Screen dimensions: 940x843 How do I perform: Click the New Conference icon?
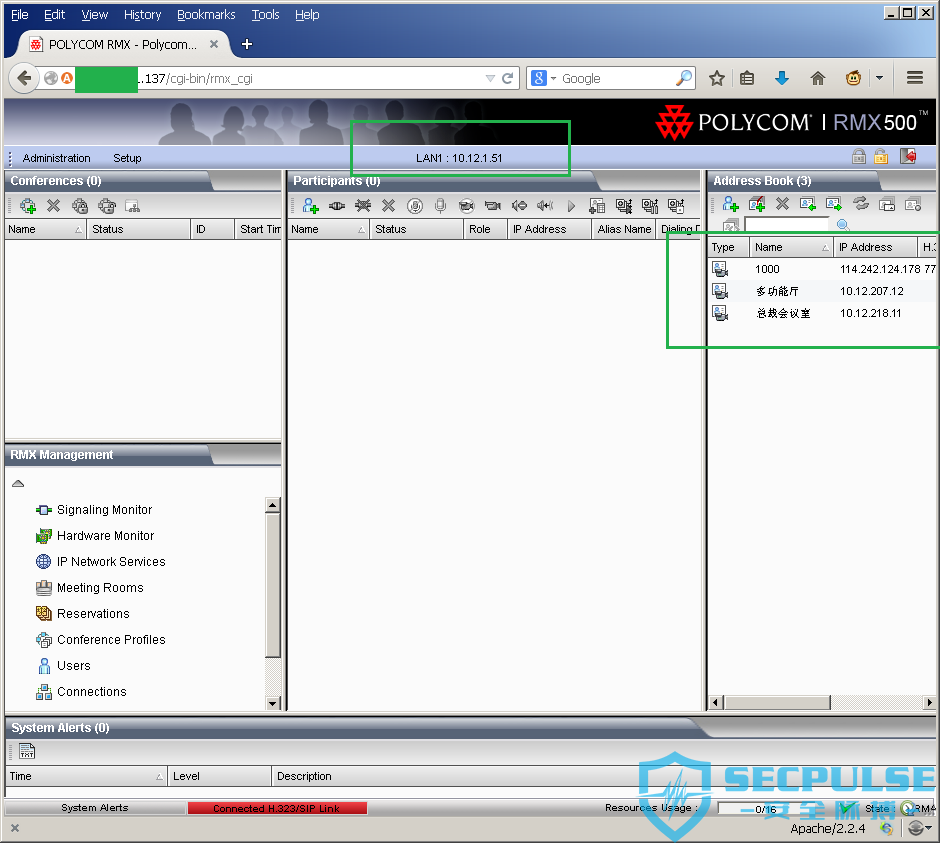(x=28, y=206)
